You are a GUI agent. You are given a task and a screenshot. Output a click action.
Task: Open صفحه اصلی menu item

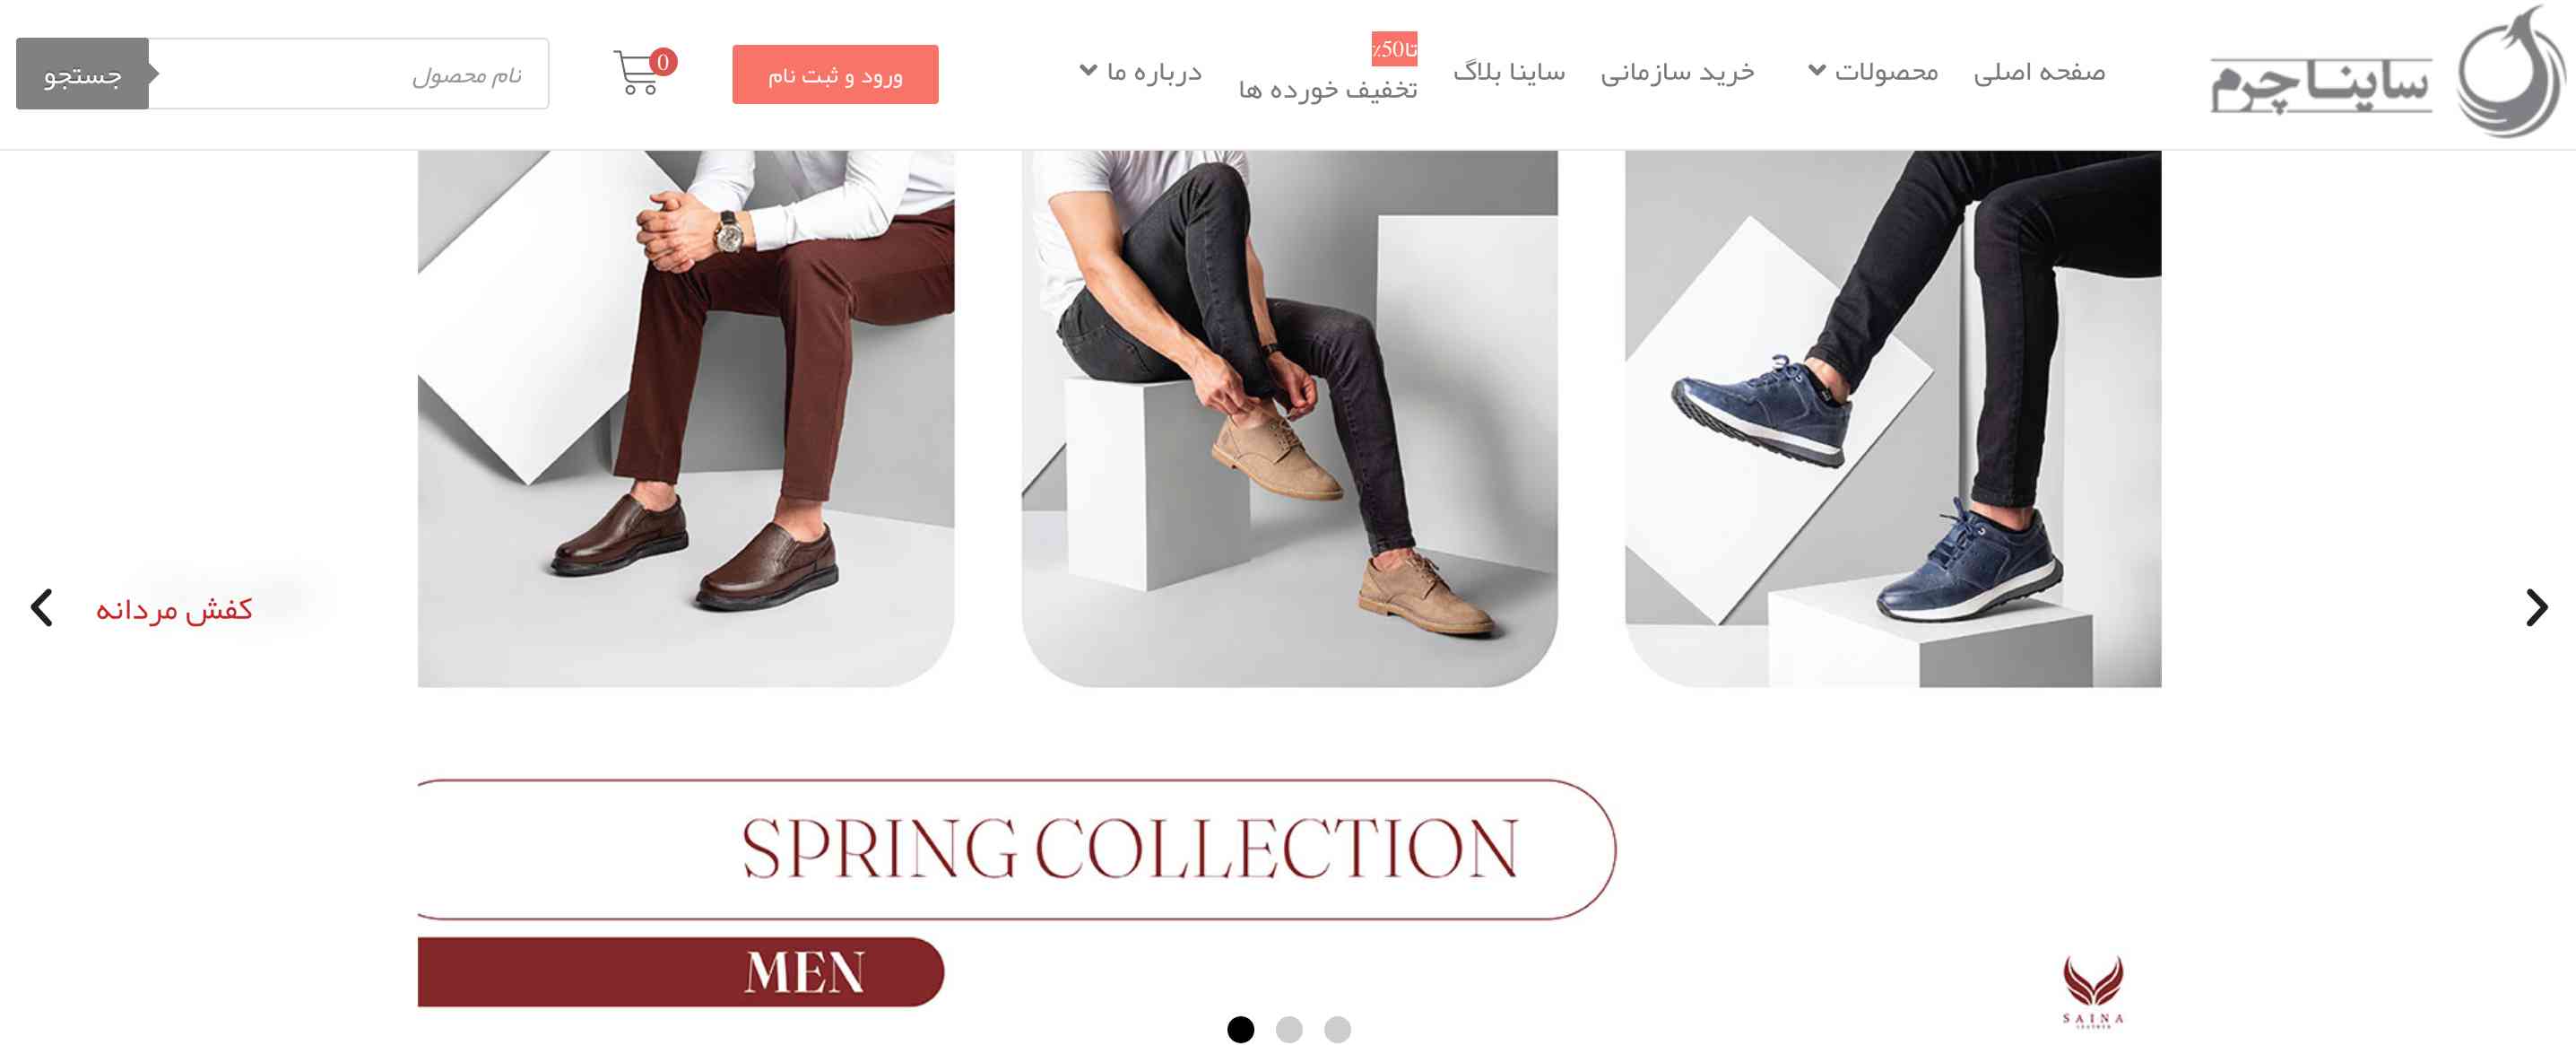[x=2039, y=72]
